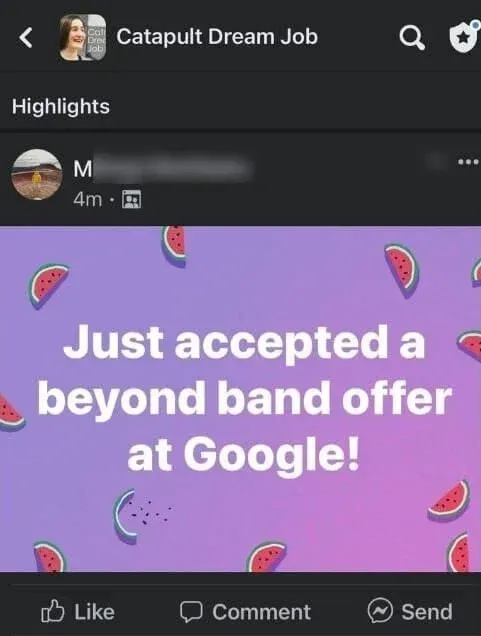Open the admin shield star badge icon
The height and width of the screenshot is (636, 481).
tap(465, 36)
